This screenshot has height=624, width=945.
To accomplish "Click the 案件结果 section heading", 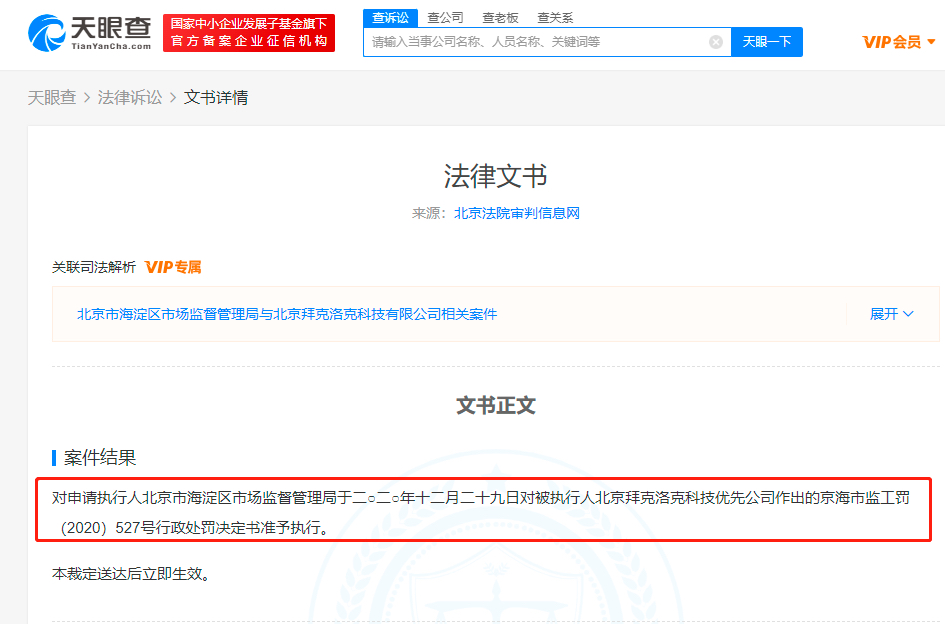I will pos(100,458).
